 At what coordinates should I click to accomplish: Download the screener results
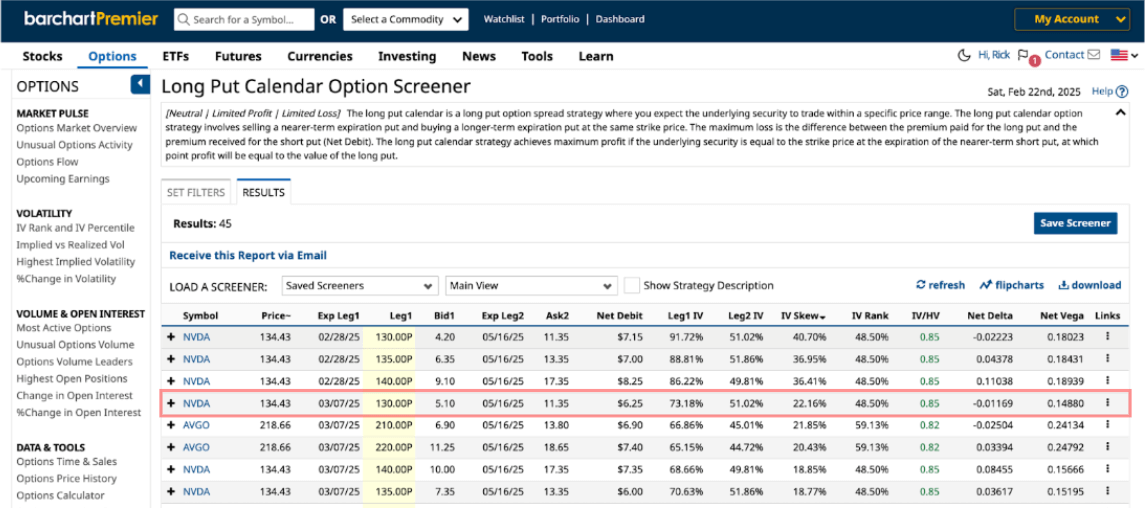[x=1090, y=285]
